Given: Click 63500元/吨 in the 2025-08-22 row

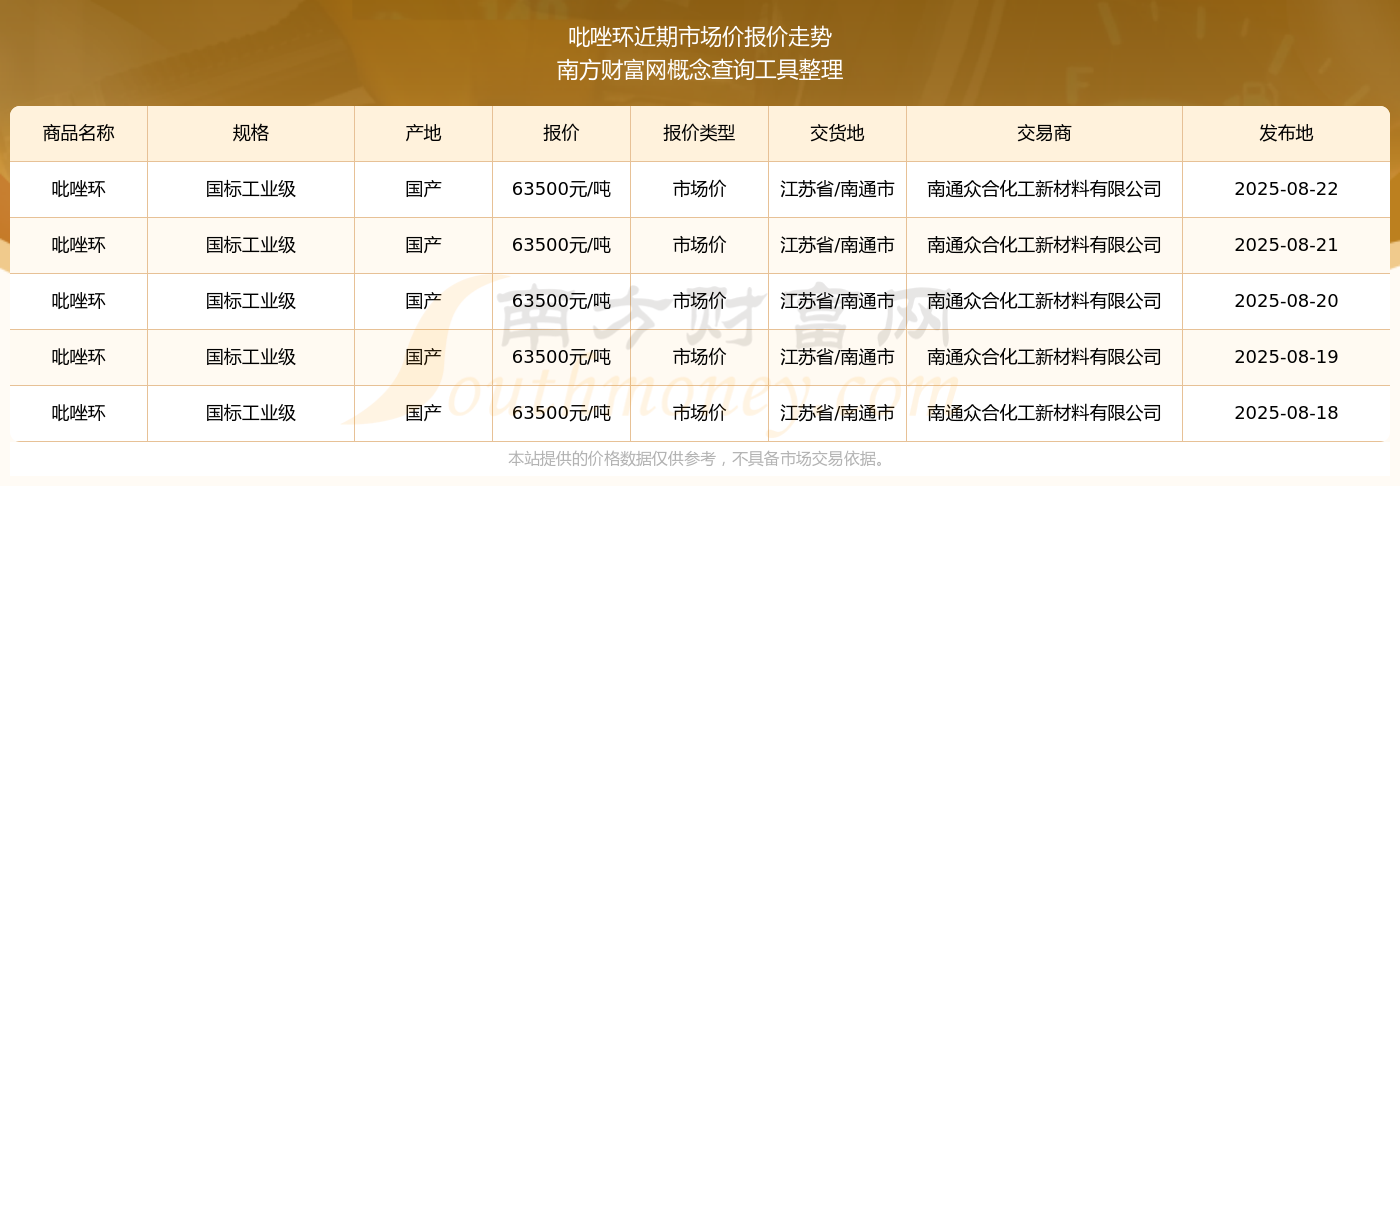Looking at the screenshot, I should click(561, 189).
